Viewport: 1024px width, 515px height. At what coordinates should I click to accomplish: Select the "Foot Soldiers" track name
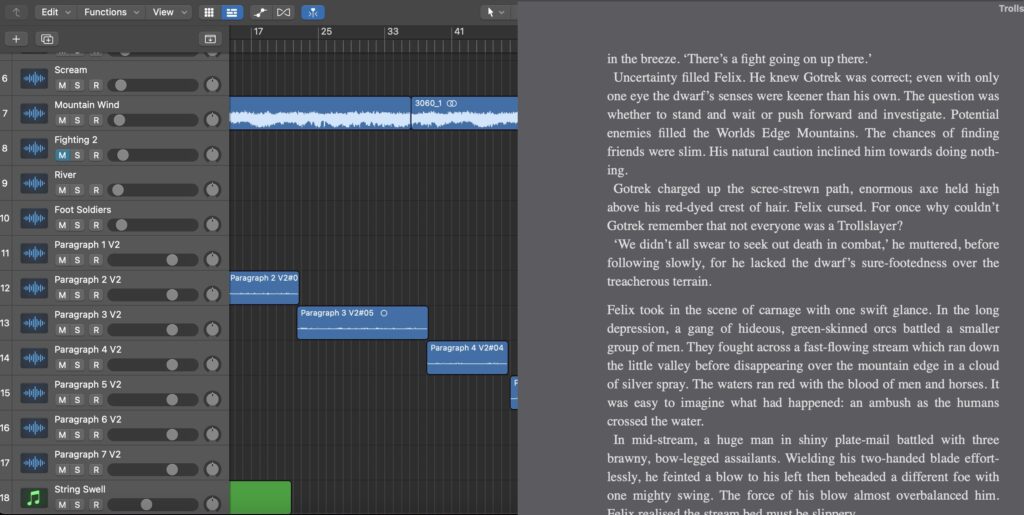[83, 210]
